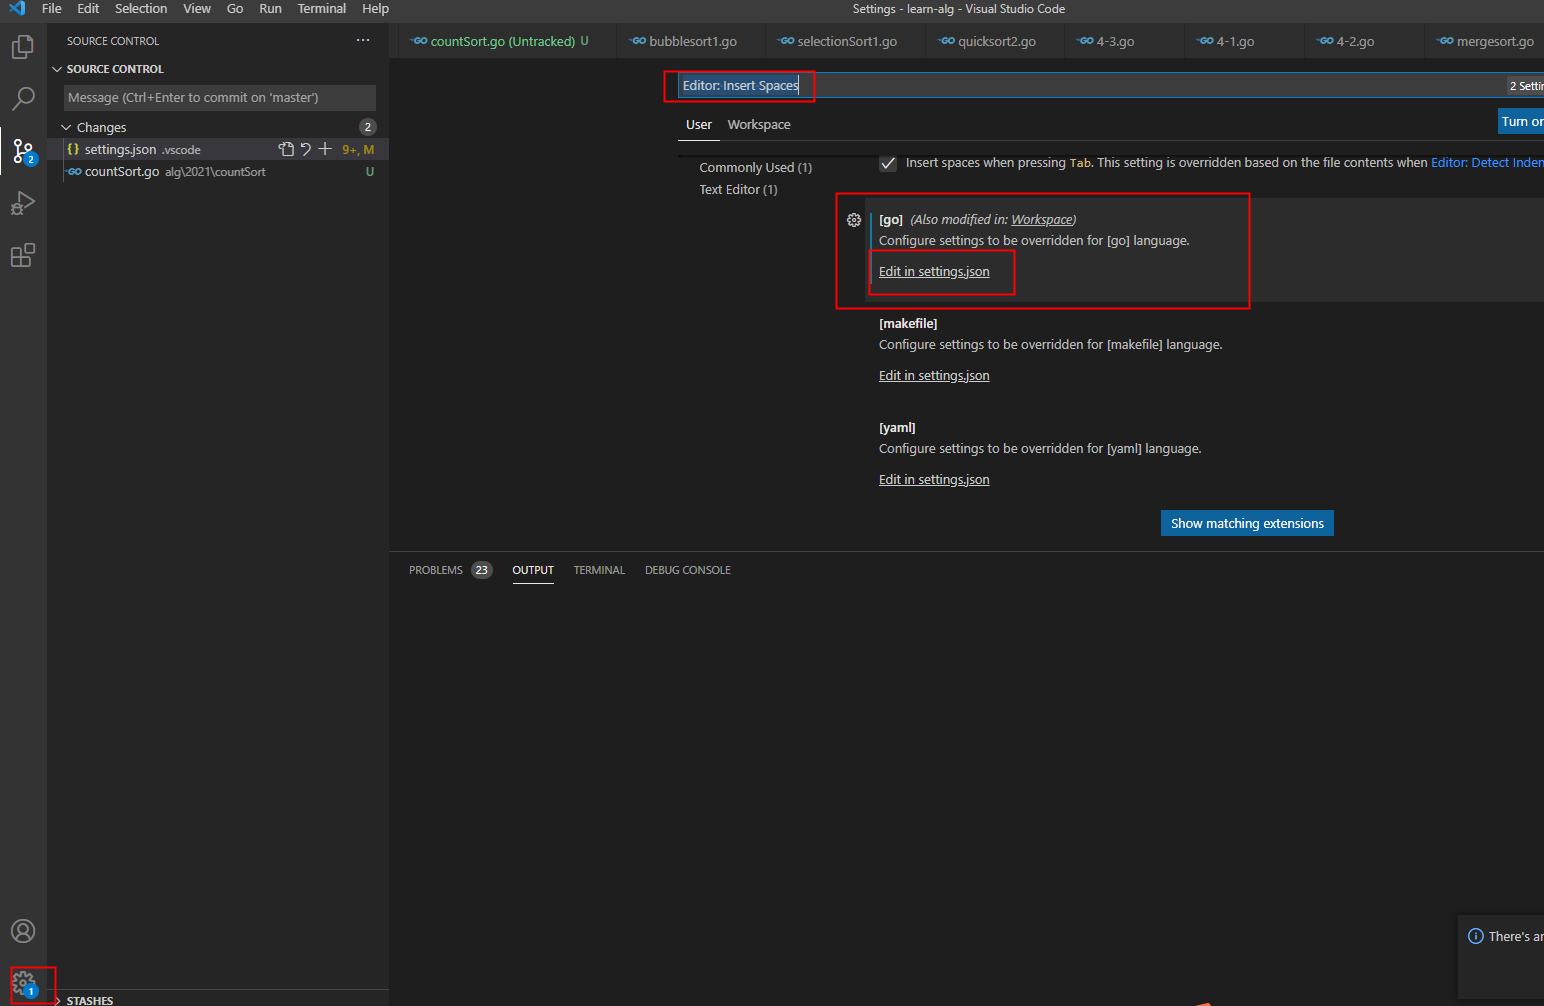This screenshot has height=1006, width=1544.
Task: Switch to the OUTPUT panel tab
Action: tap(533, 570)
